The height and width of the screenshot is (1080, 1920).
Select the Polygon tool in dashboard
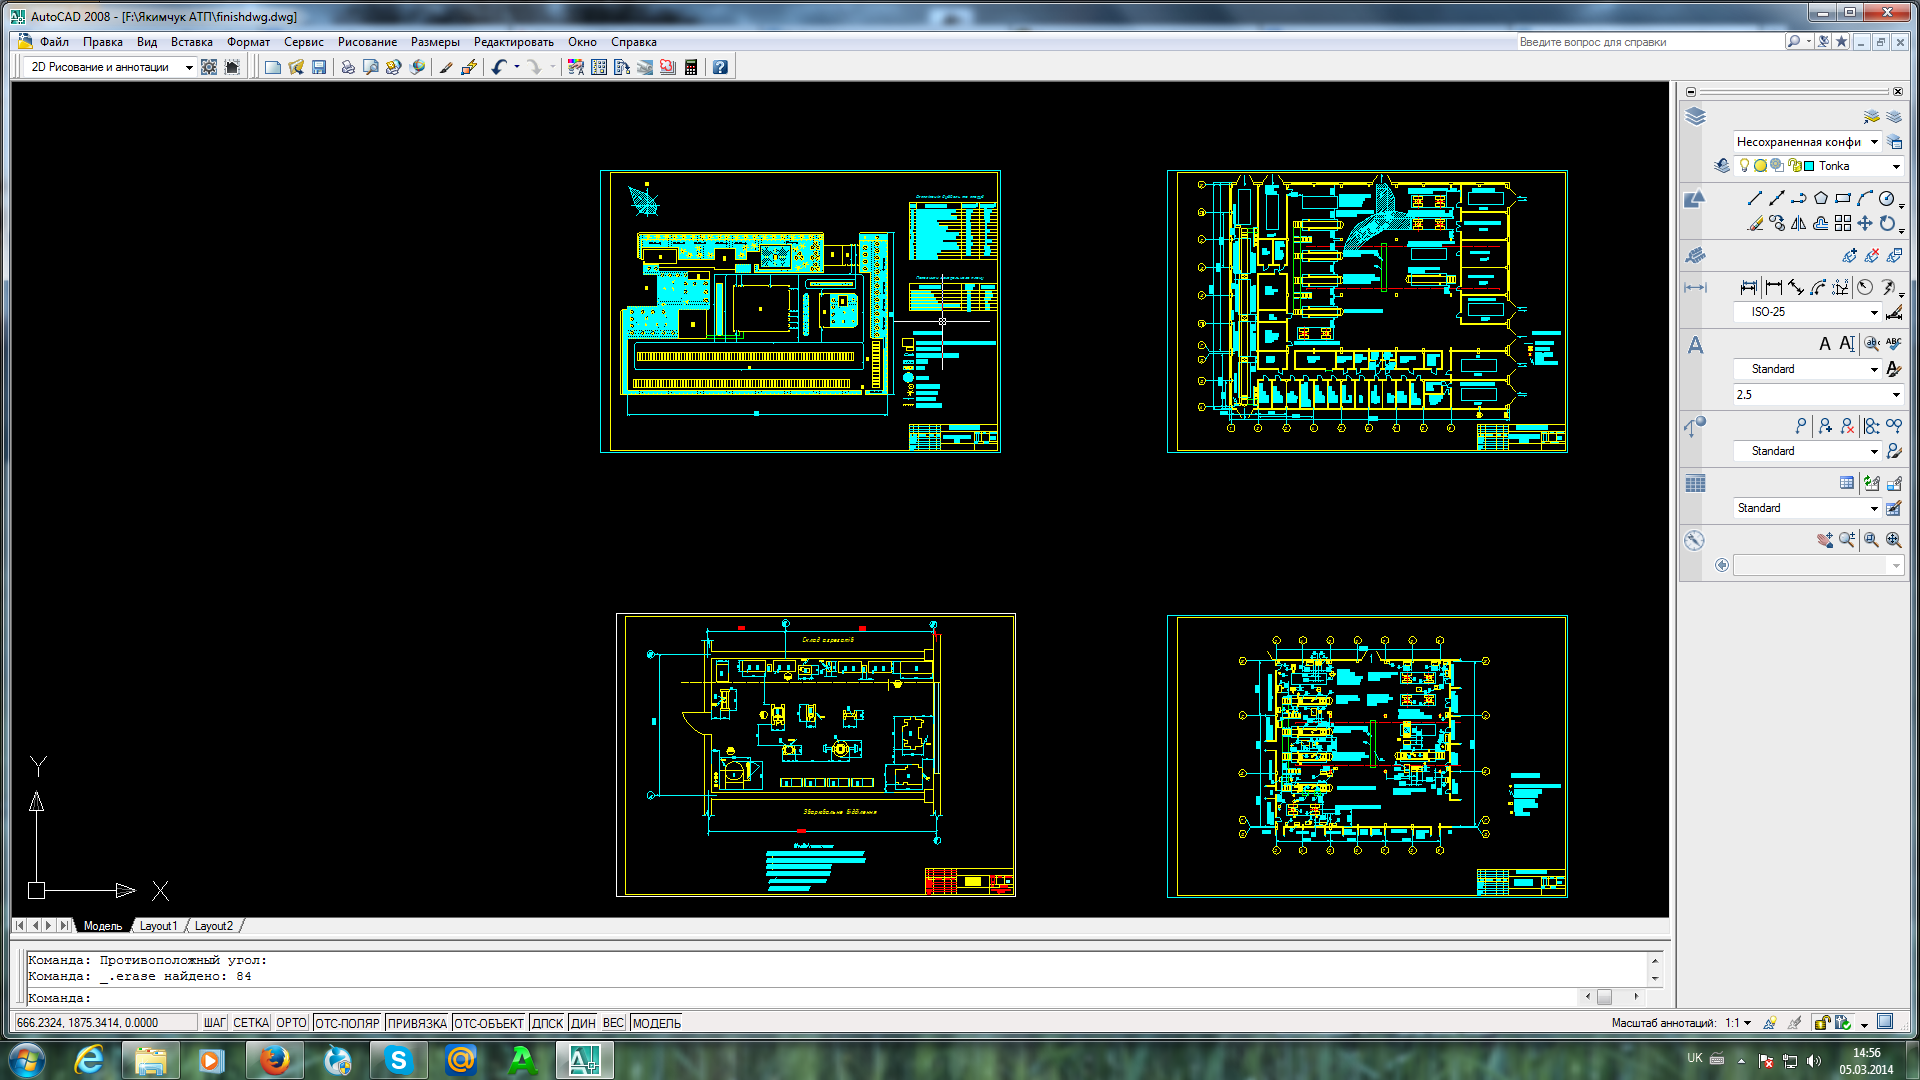point(1821,198)
